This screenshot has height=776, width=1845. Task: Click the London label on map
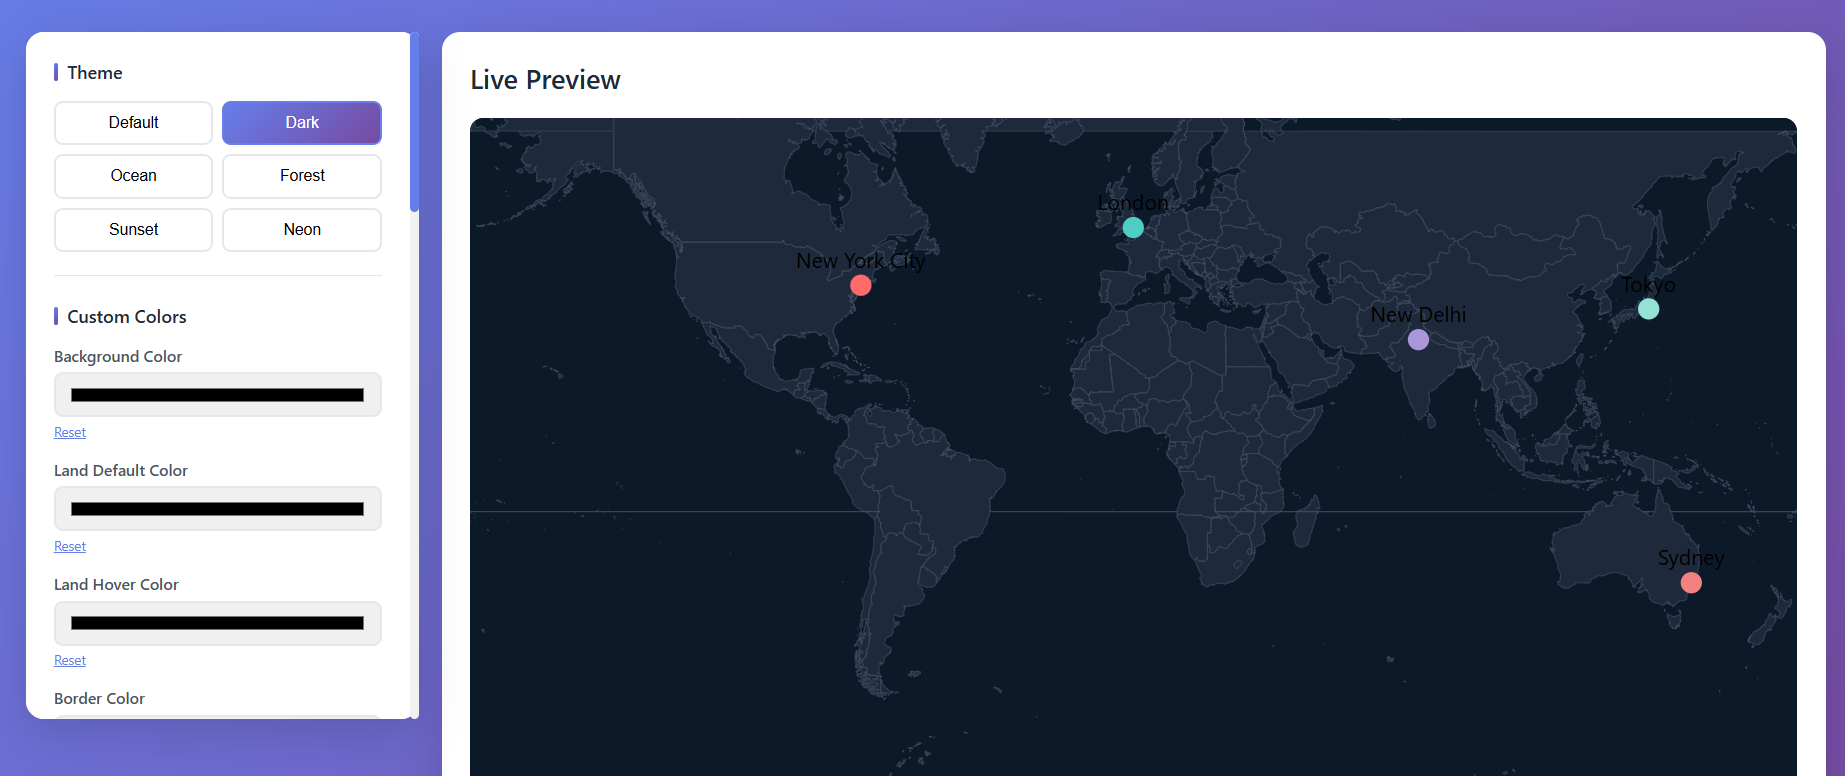click(1133, 203)
